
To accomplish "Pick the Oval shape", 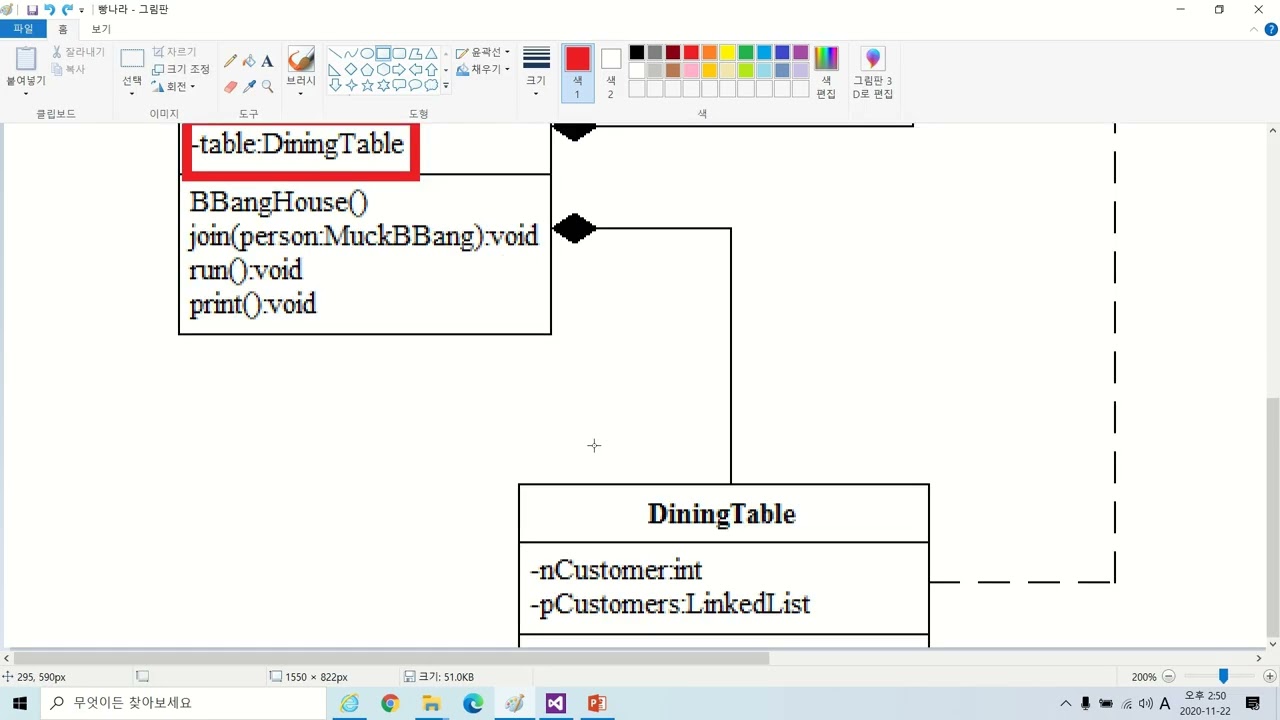I will [367, 54].
